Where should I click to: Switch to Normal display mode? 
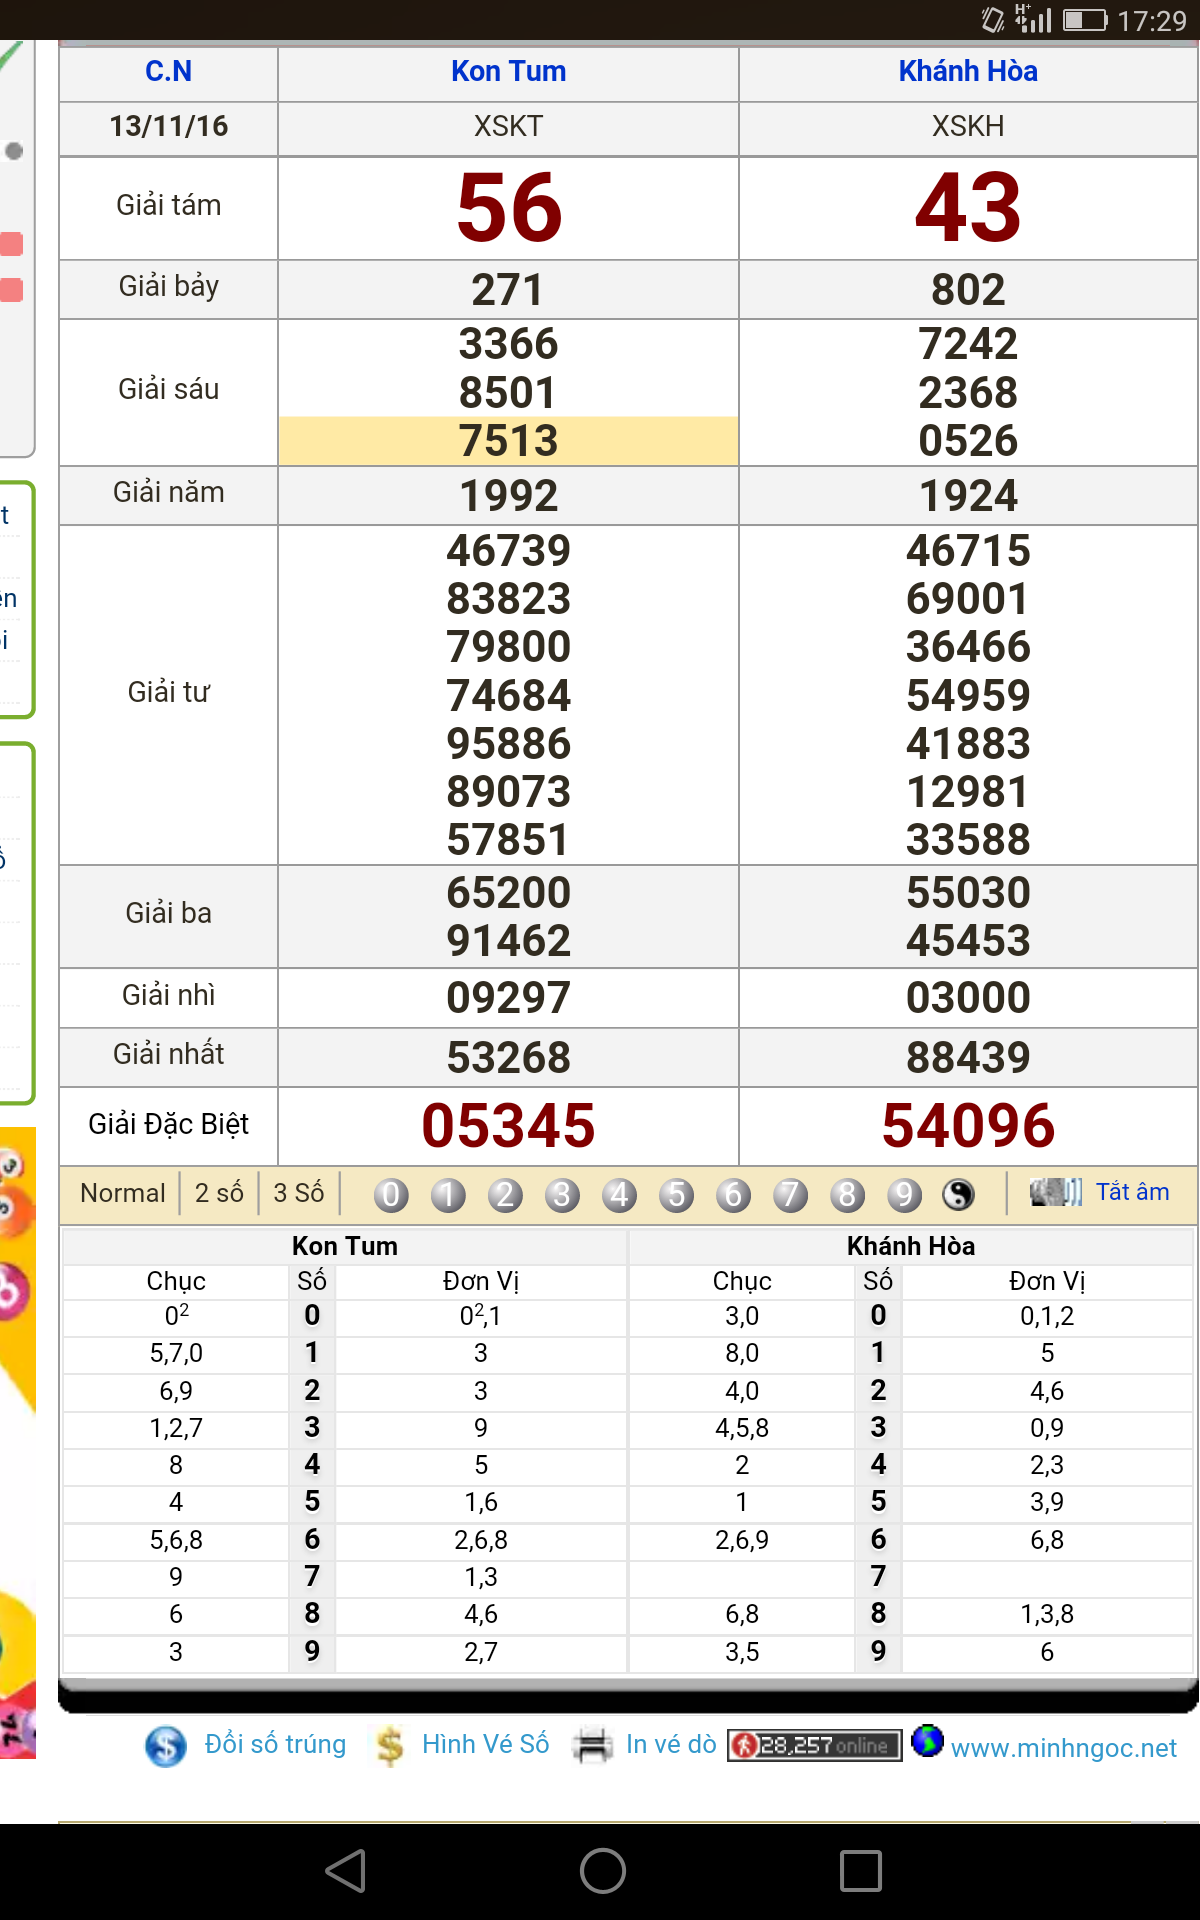tap(122, 1193)
